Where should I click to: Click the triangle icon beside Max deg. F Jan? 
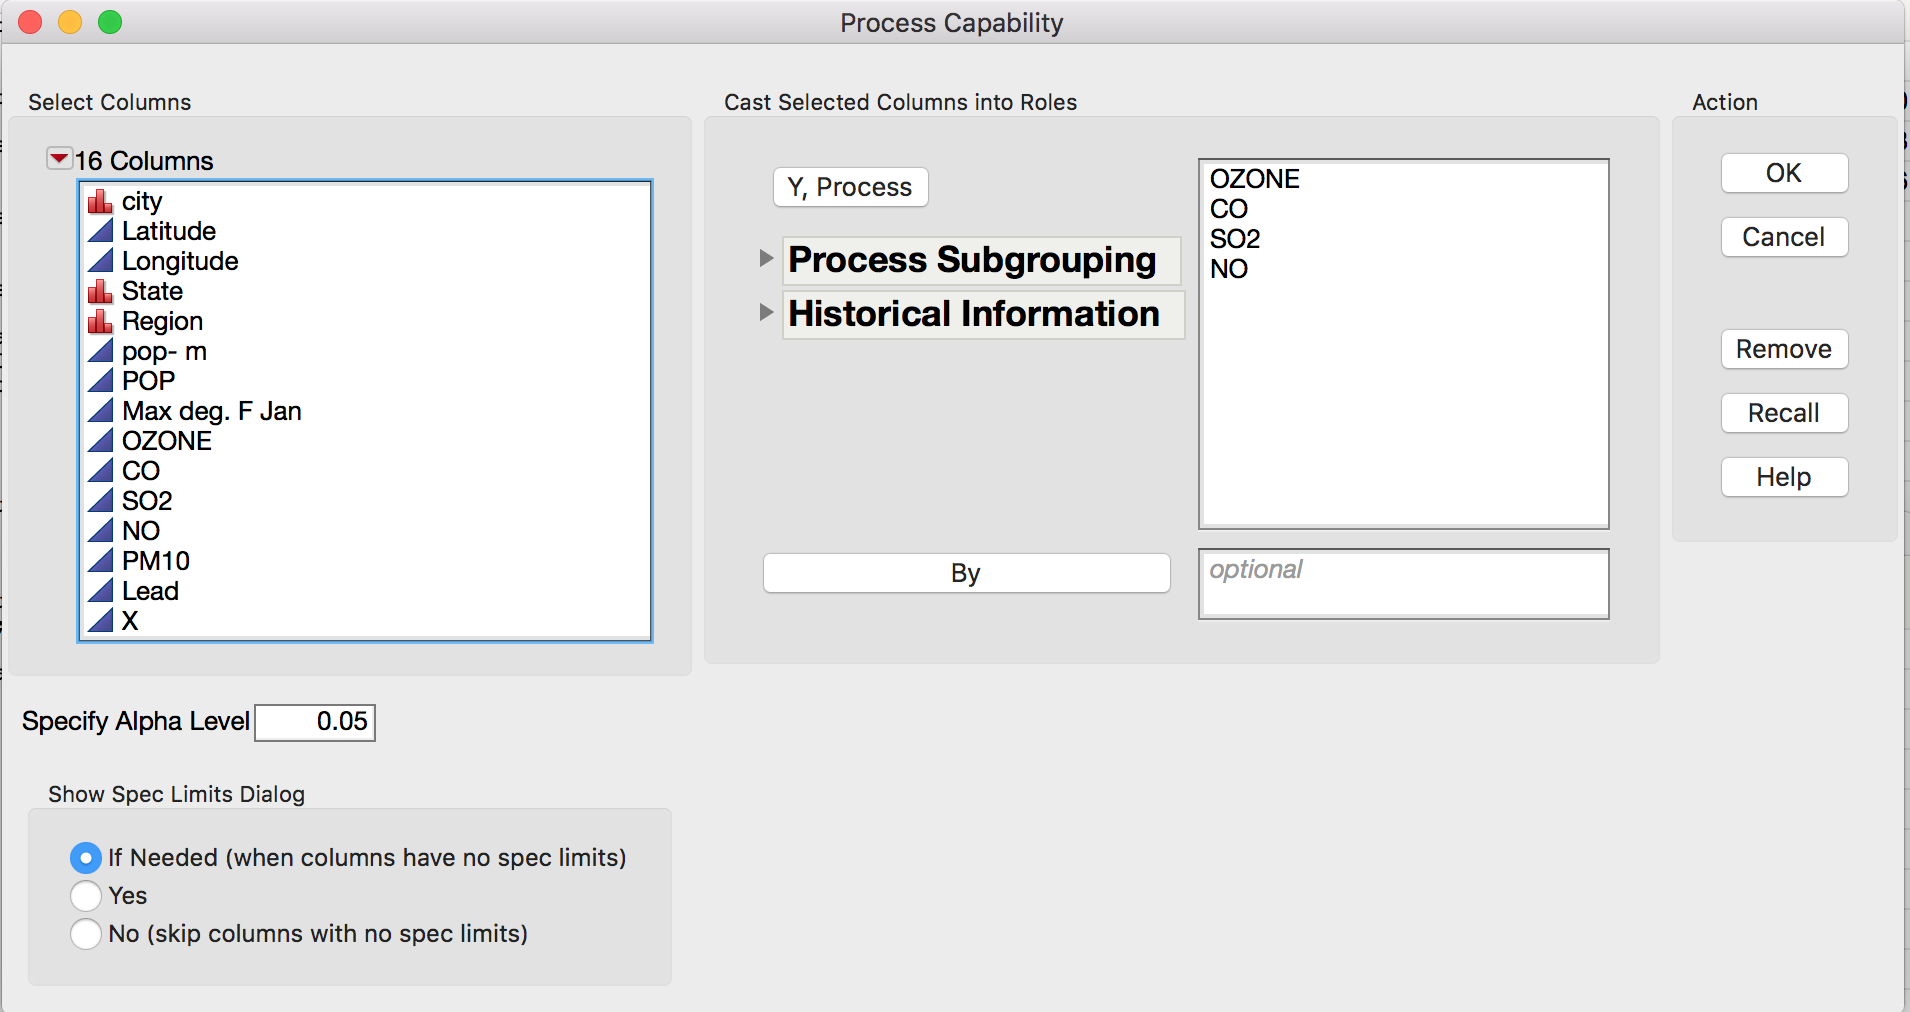[x=100, y=412]
